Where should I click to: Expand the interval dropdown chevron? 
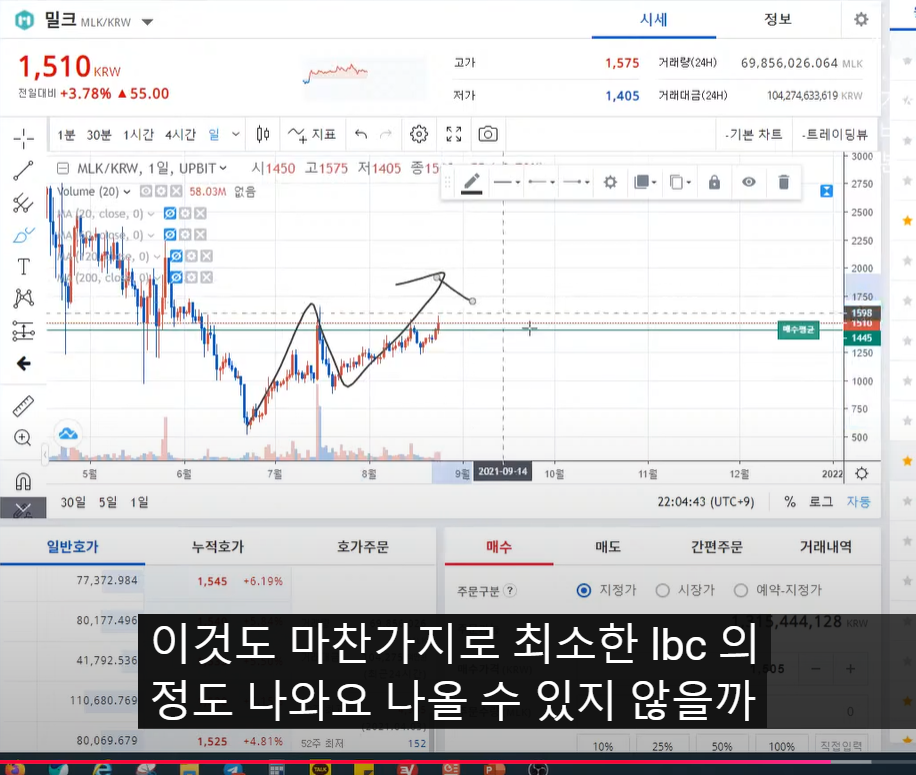click(x=235, y=134)
